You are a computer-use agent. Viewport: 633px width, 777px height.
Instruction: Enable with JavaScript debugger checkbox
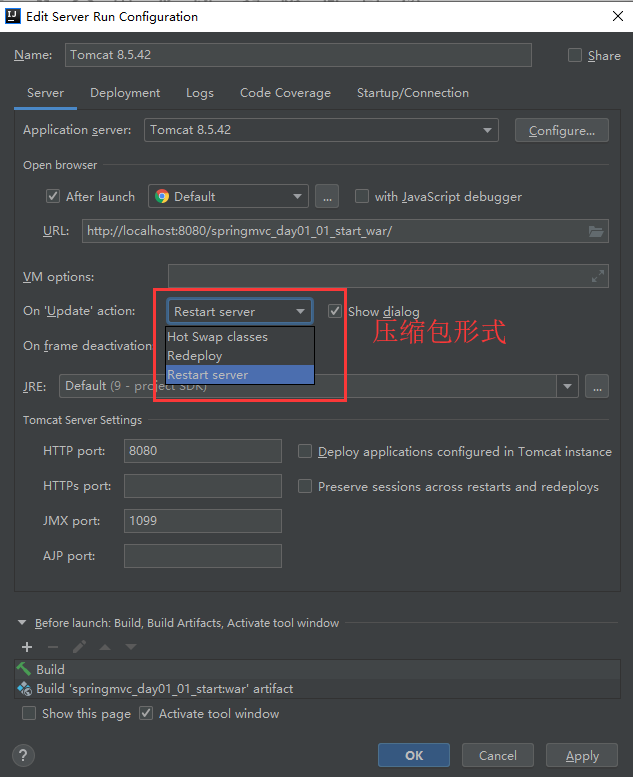pyautogui.click(x=362, y=196)
